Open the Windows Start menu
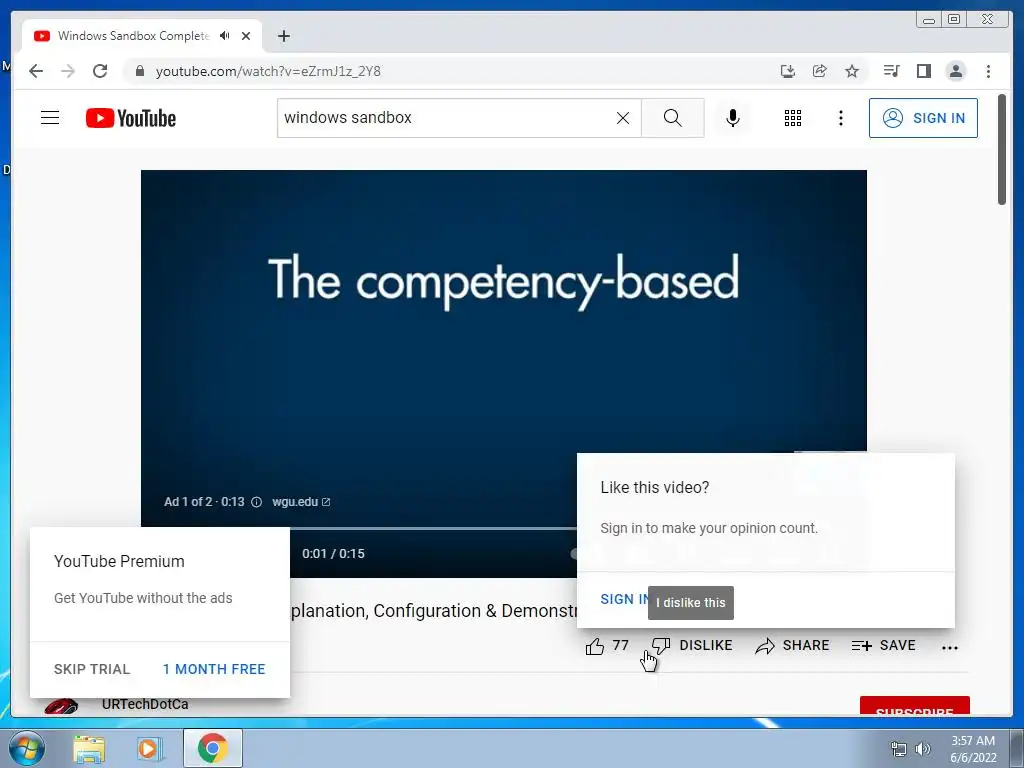1024x768 pixels. [x=26, y=748]
